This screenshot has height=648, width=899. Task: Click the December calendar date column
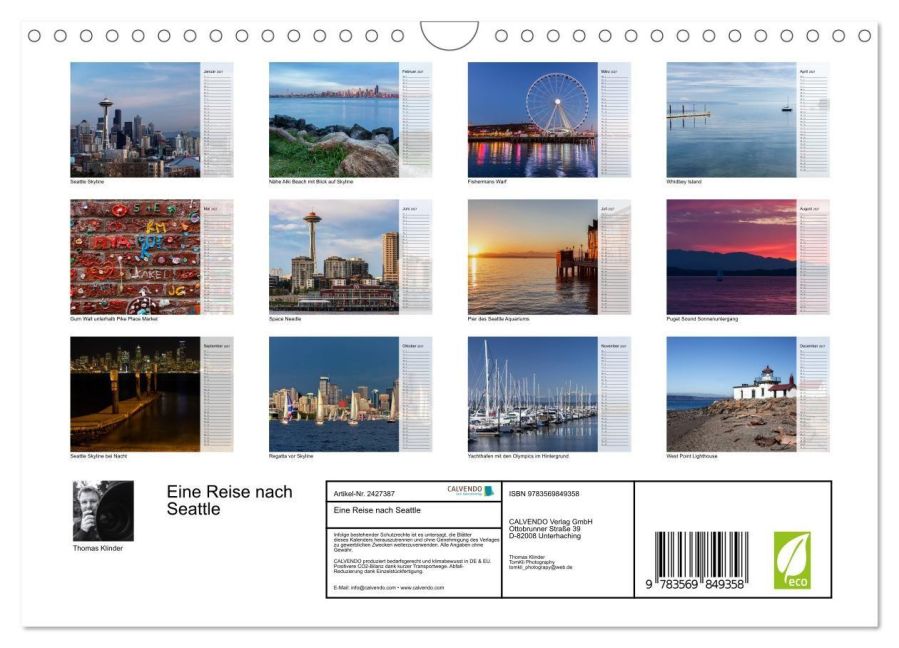[813, 394]
